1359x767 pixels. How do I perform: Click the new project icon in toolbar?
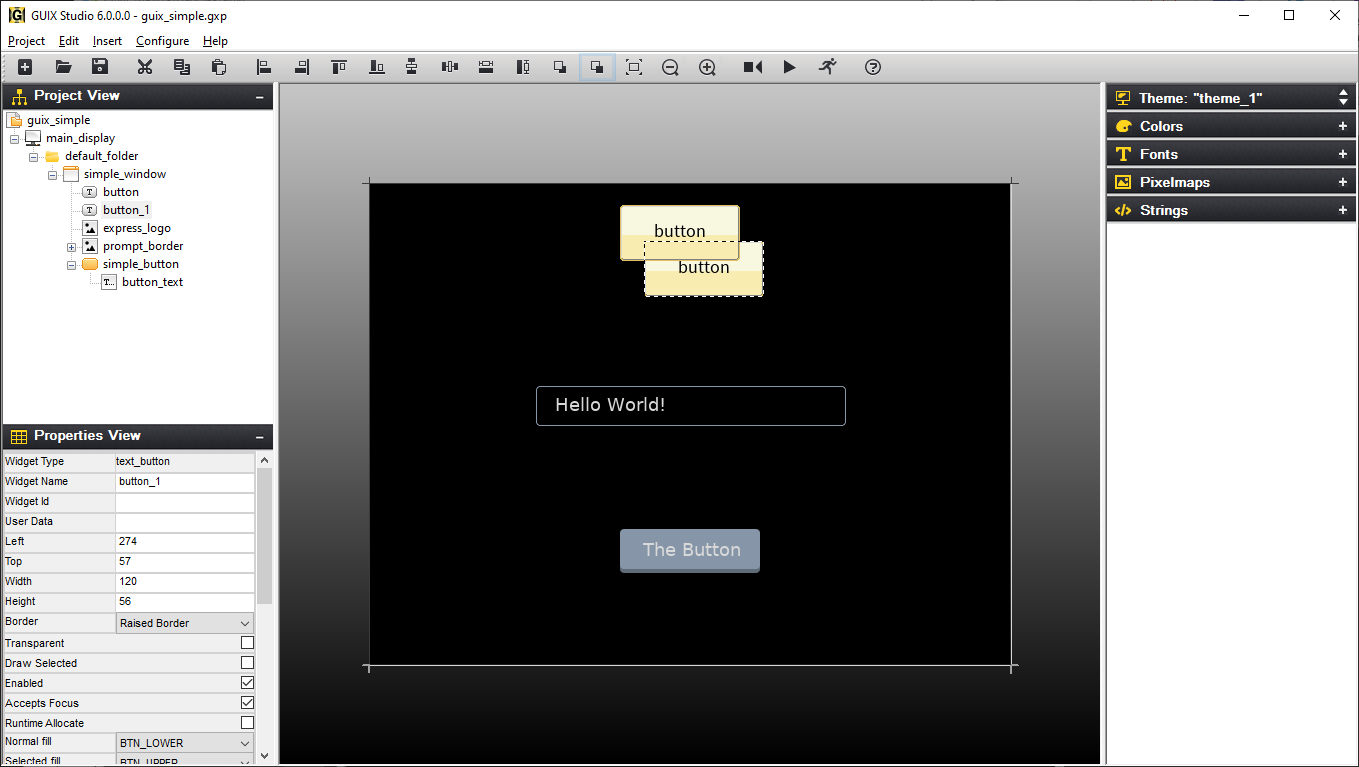coord(25,67)
